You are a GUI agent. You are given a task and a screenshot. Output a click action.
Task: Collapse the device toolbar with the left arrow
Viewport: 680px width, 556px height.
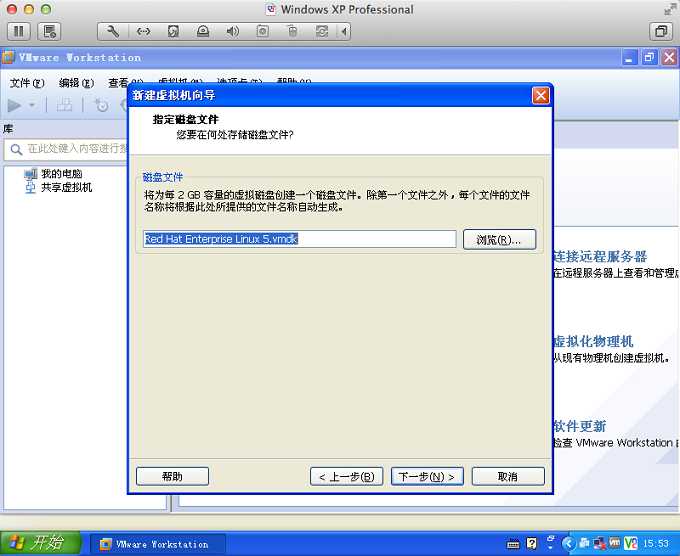344,31
